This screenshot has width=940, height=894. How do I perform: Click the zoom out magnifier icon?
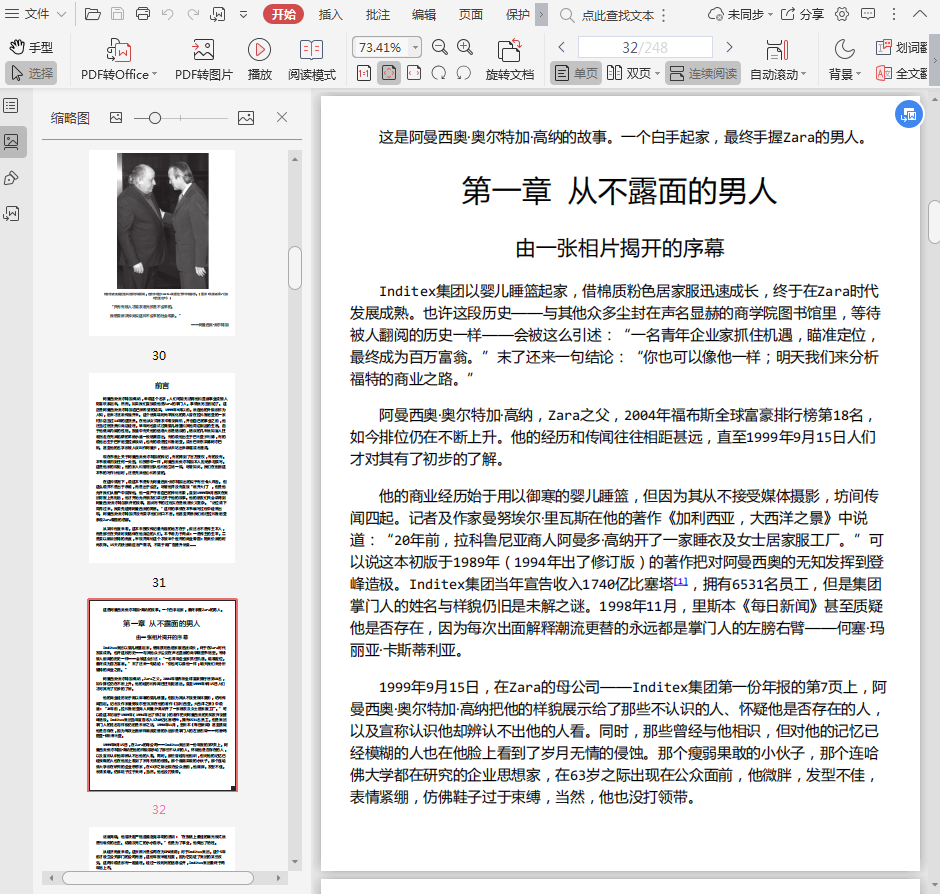coord(440,47)
